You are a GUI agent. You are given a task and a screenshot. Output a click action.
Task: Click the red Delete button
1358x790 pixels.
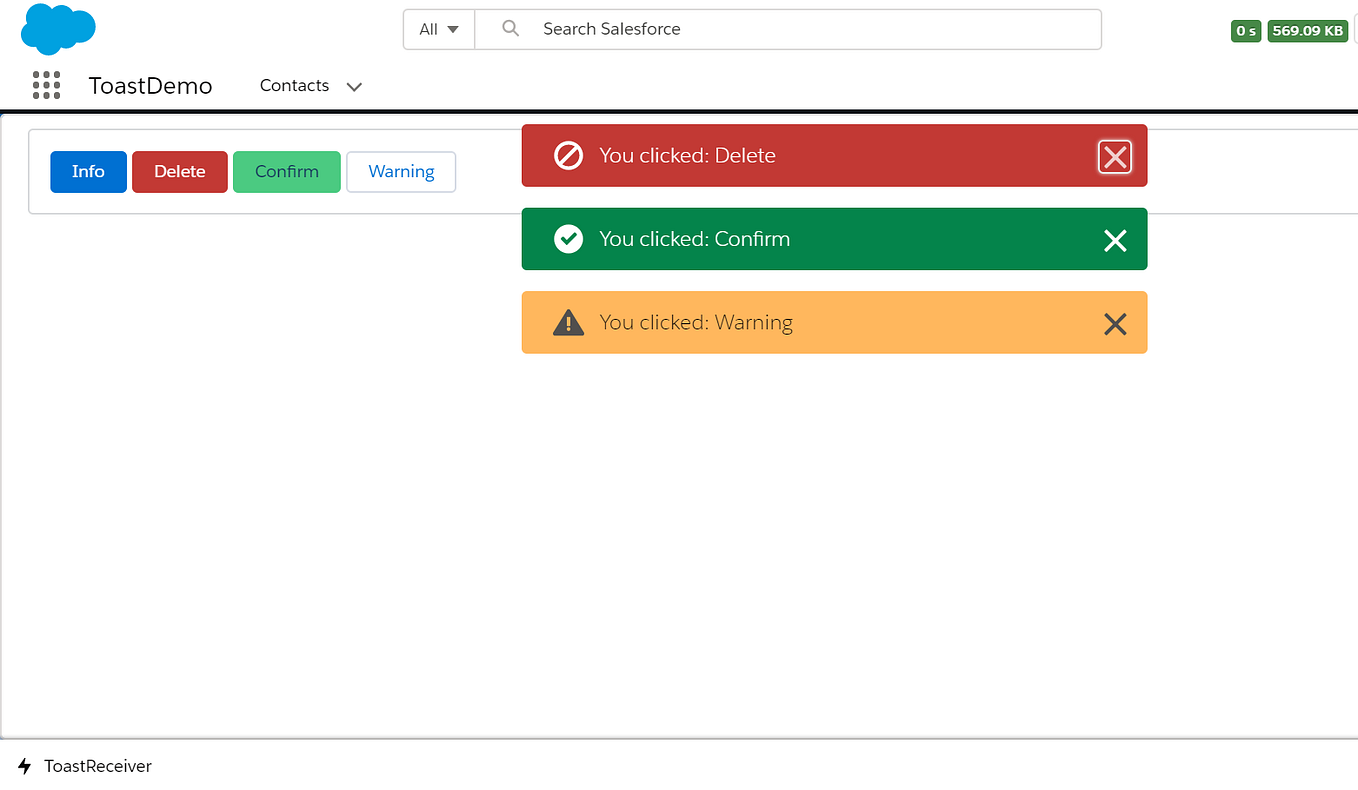[180, 172]
